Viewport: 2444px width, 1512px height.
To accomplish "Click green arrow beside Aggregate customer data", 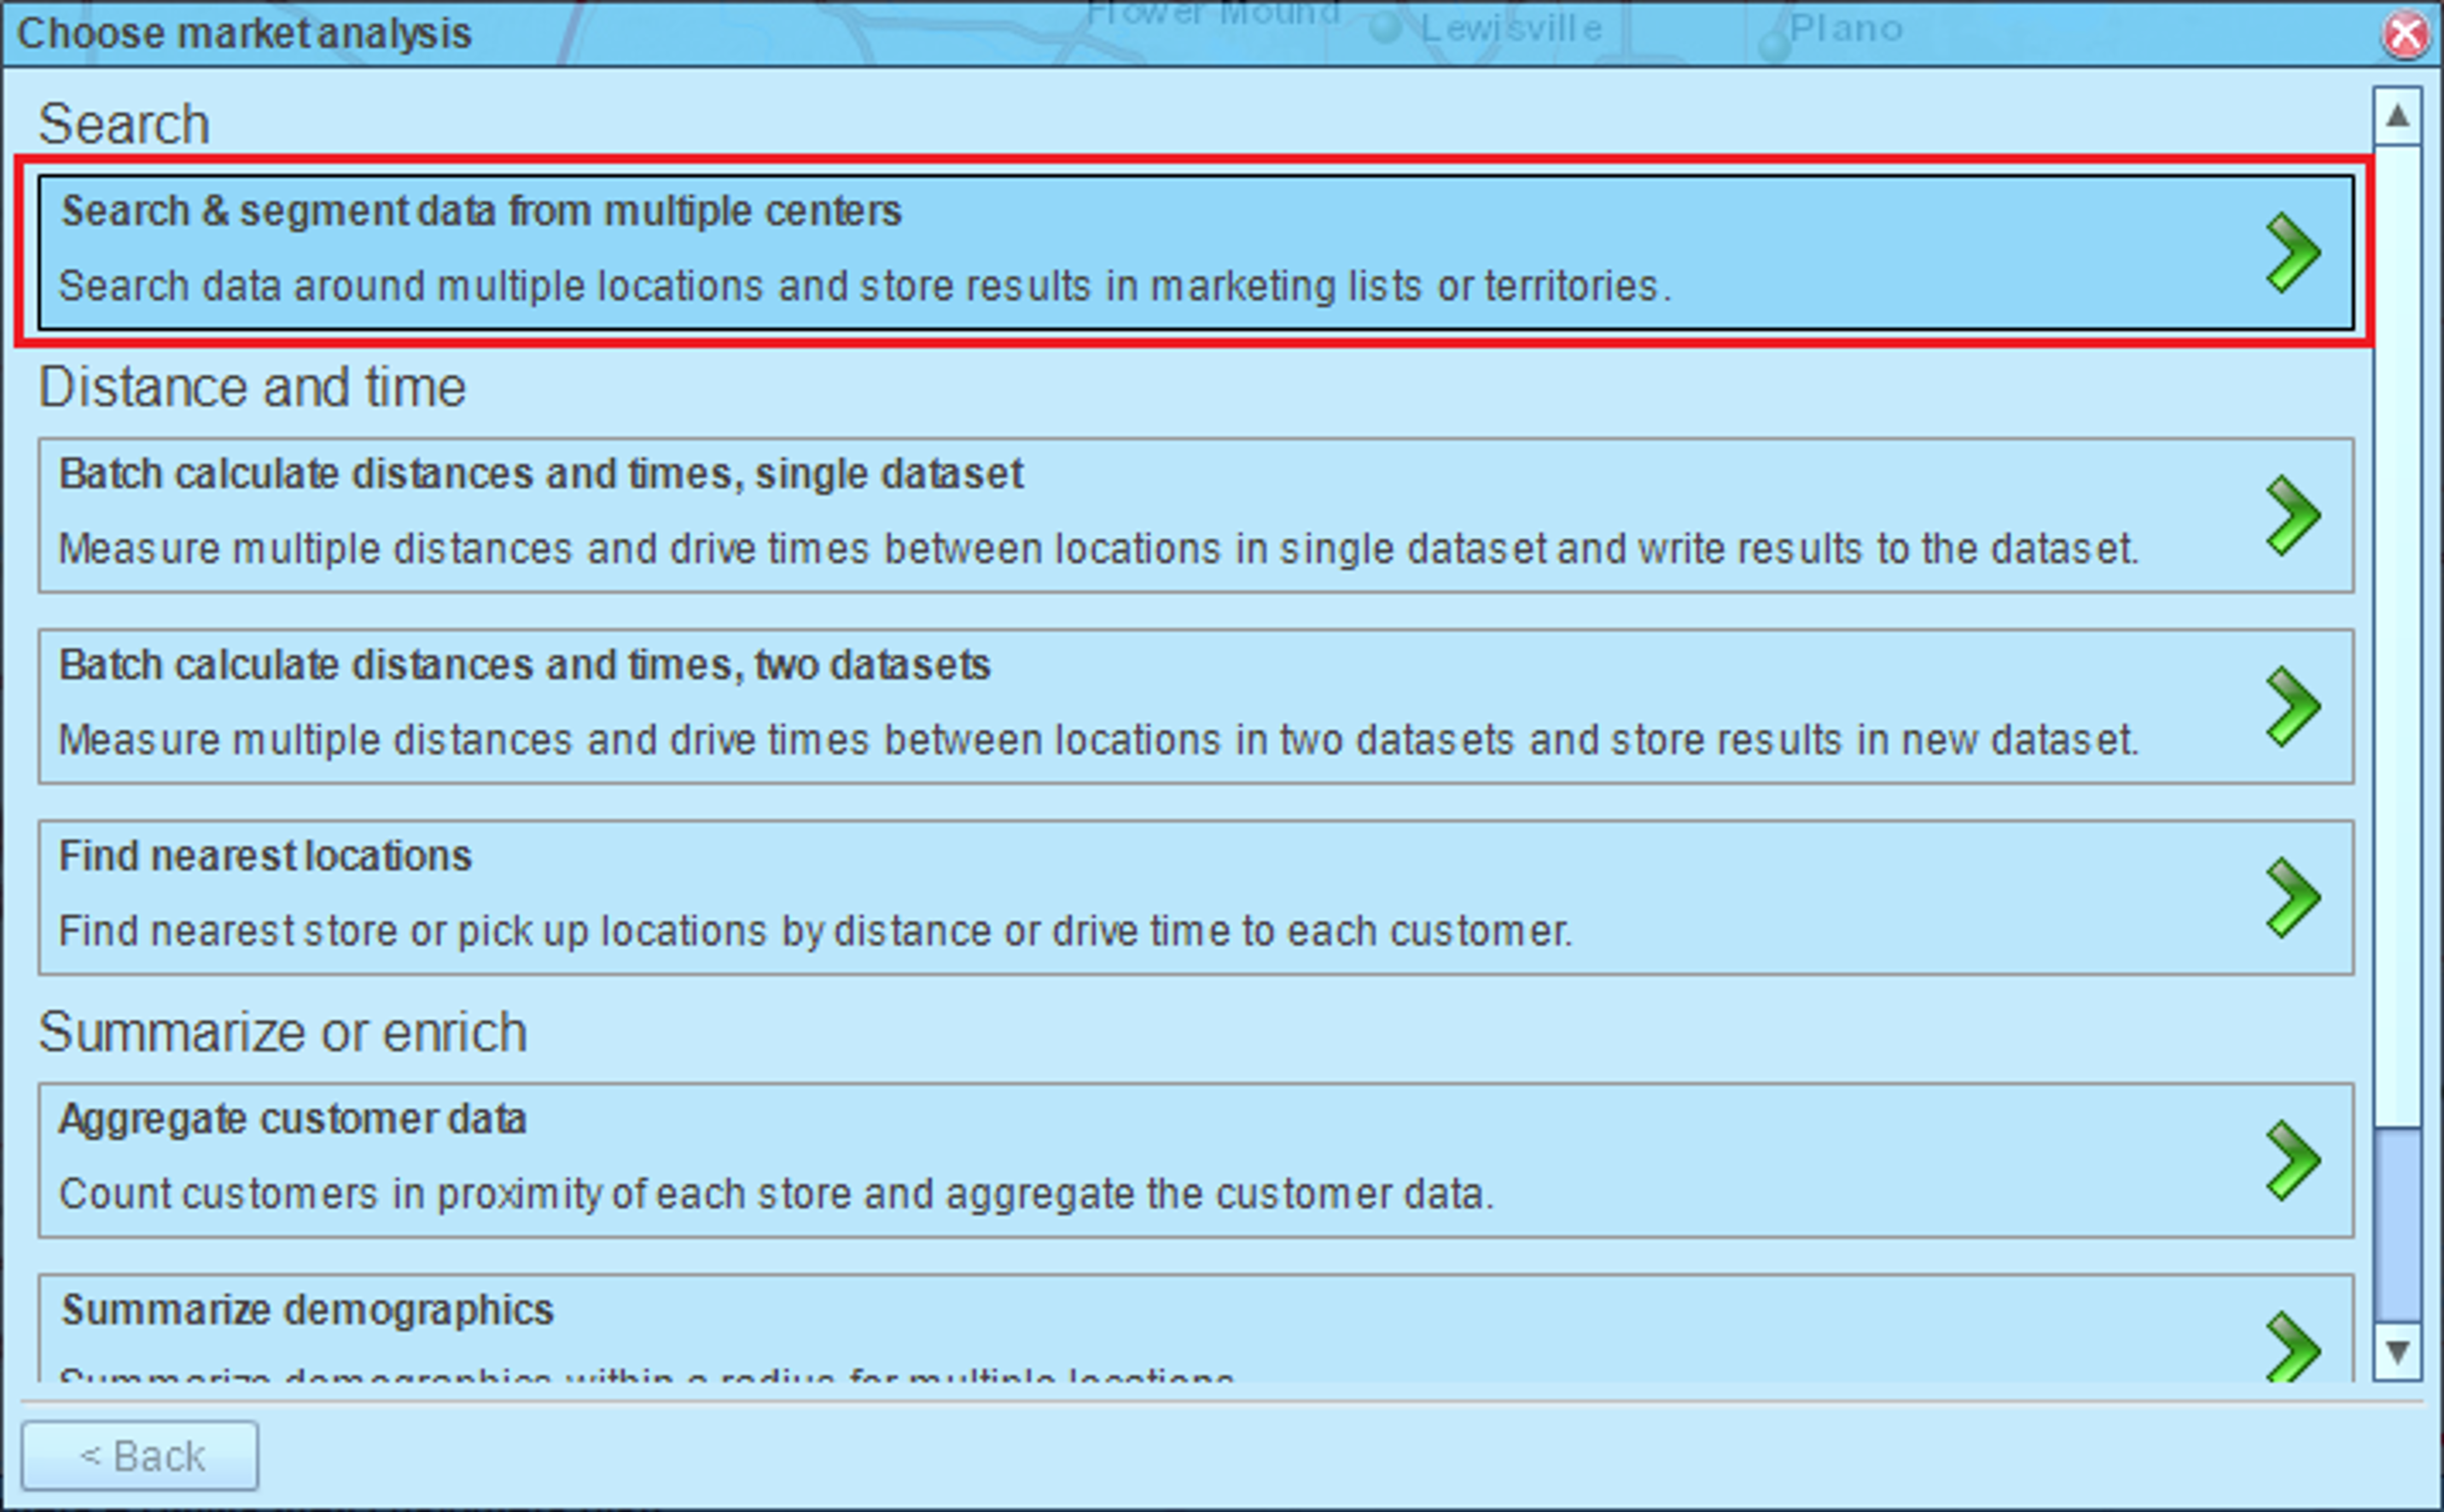I will tap(2292, 1161).
